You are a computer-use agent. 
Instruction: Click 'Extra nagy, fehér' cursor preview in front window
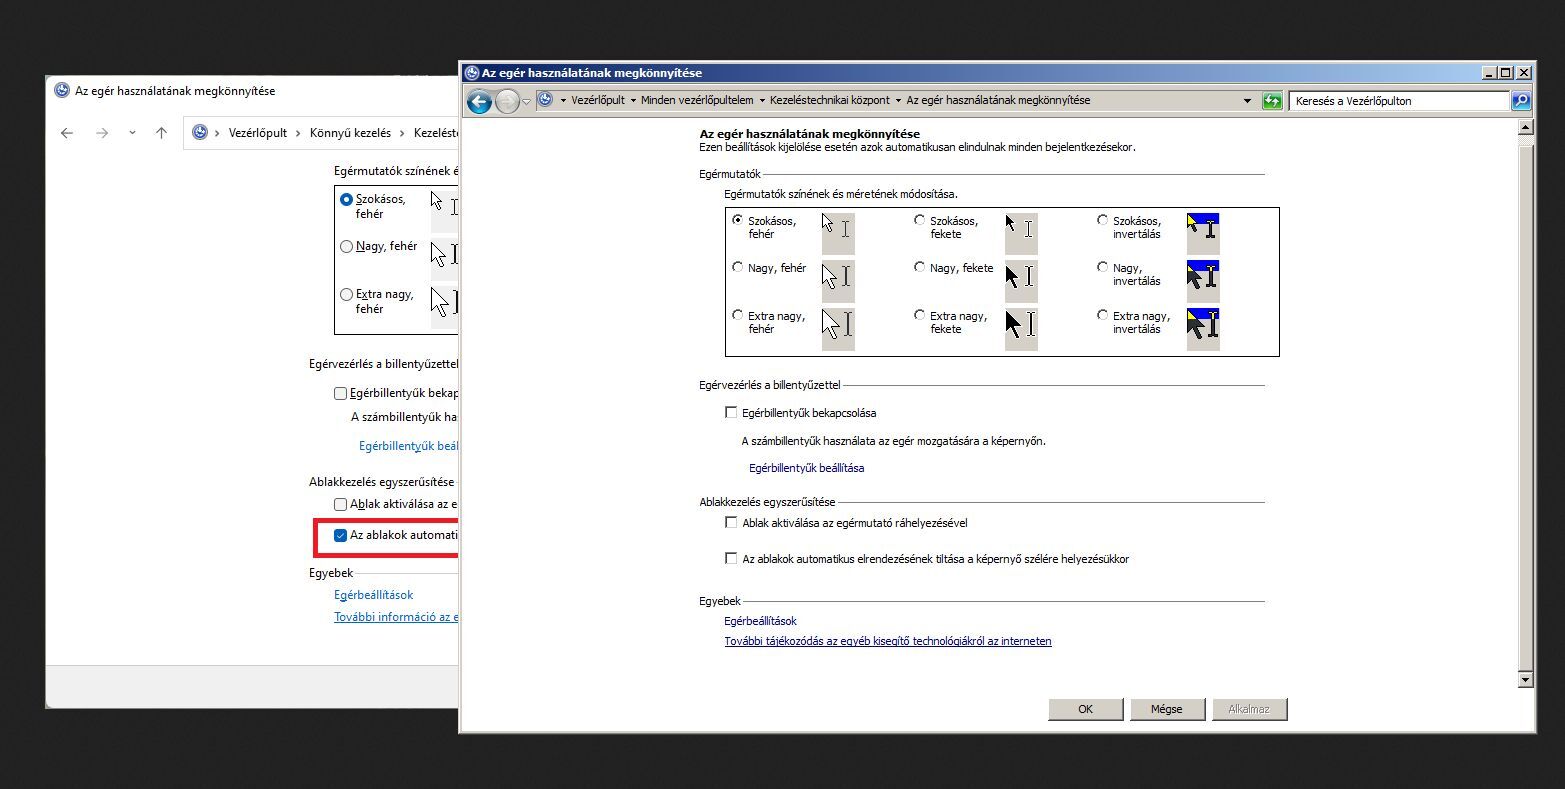point(838,328)
